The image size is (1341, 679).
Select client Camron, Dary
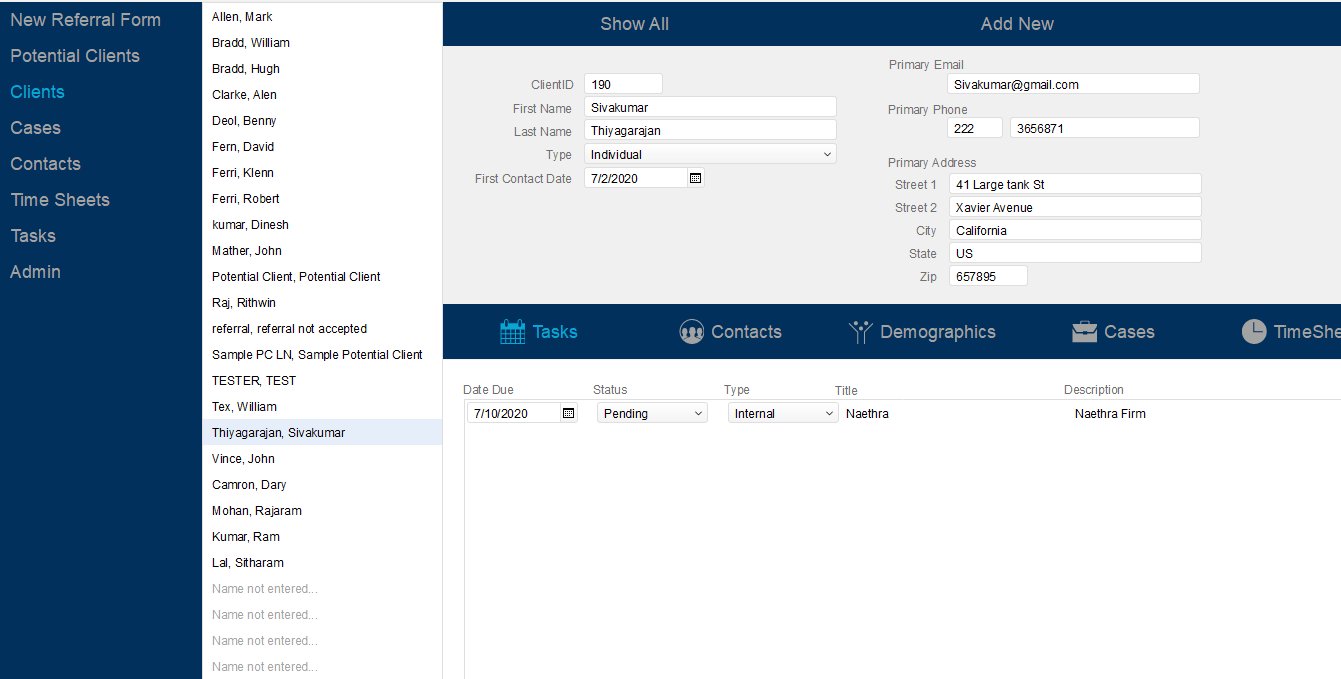click(x=322, y=485)
